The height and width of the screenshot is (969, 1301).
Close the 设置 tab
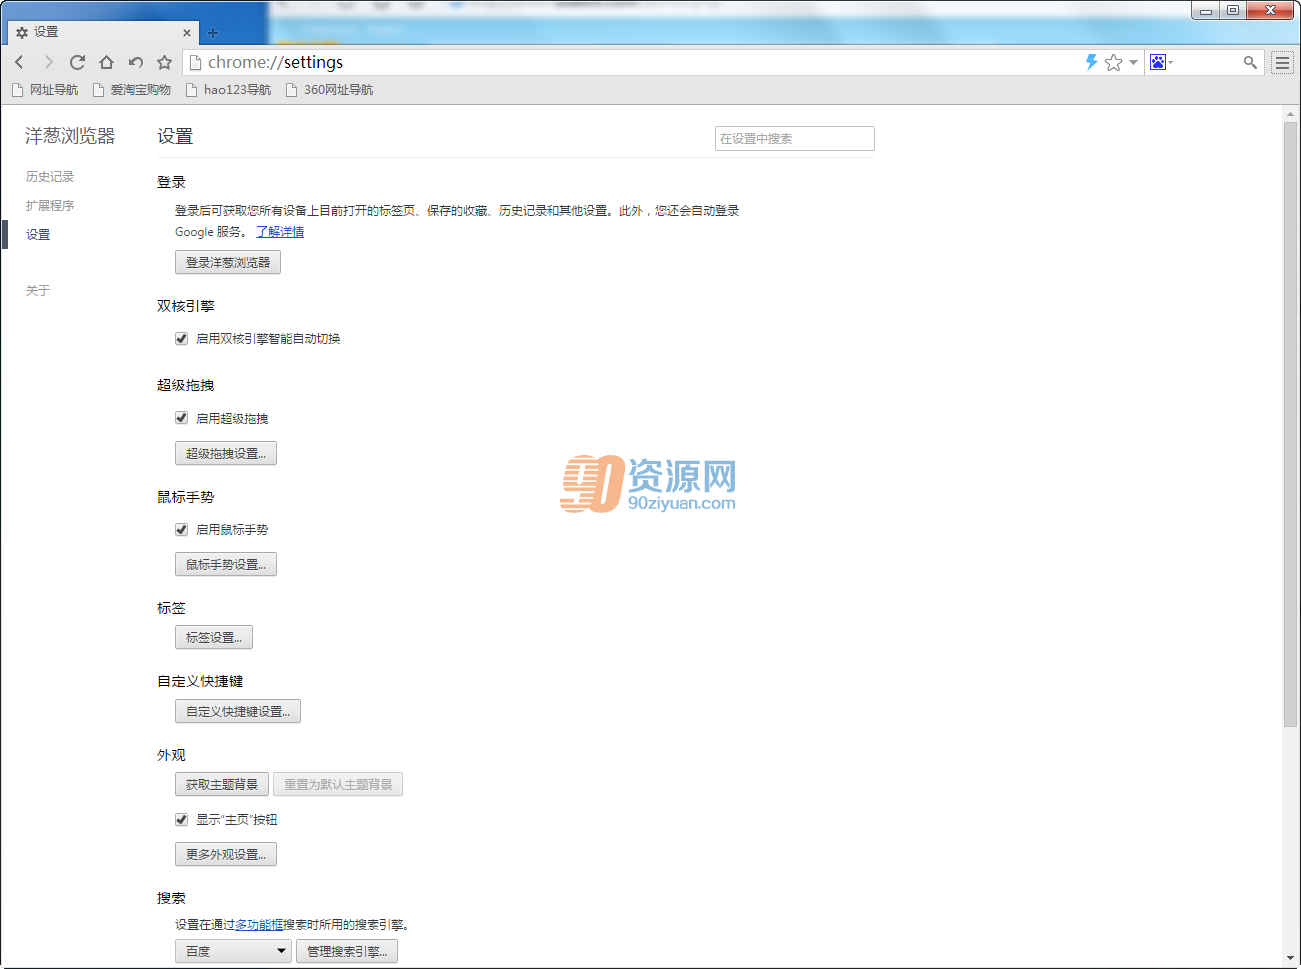[187, 33]
